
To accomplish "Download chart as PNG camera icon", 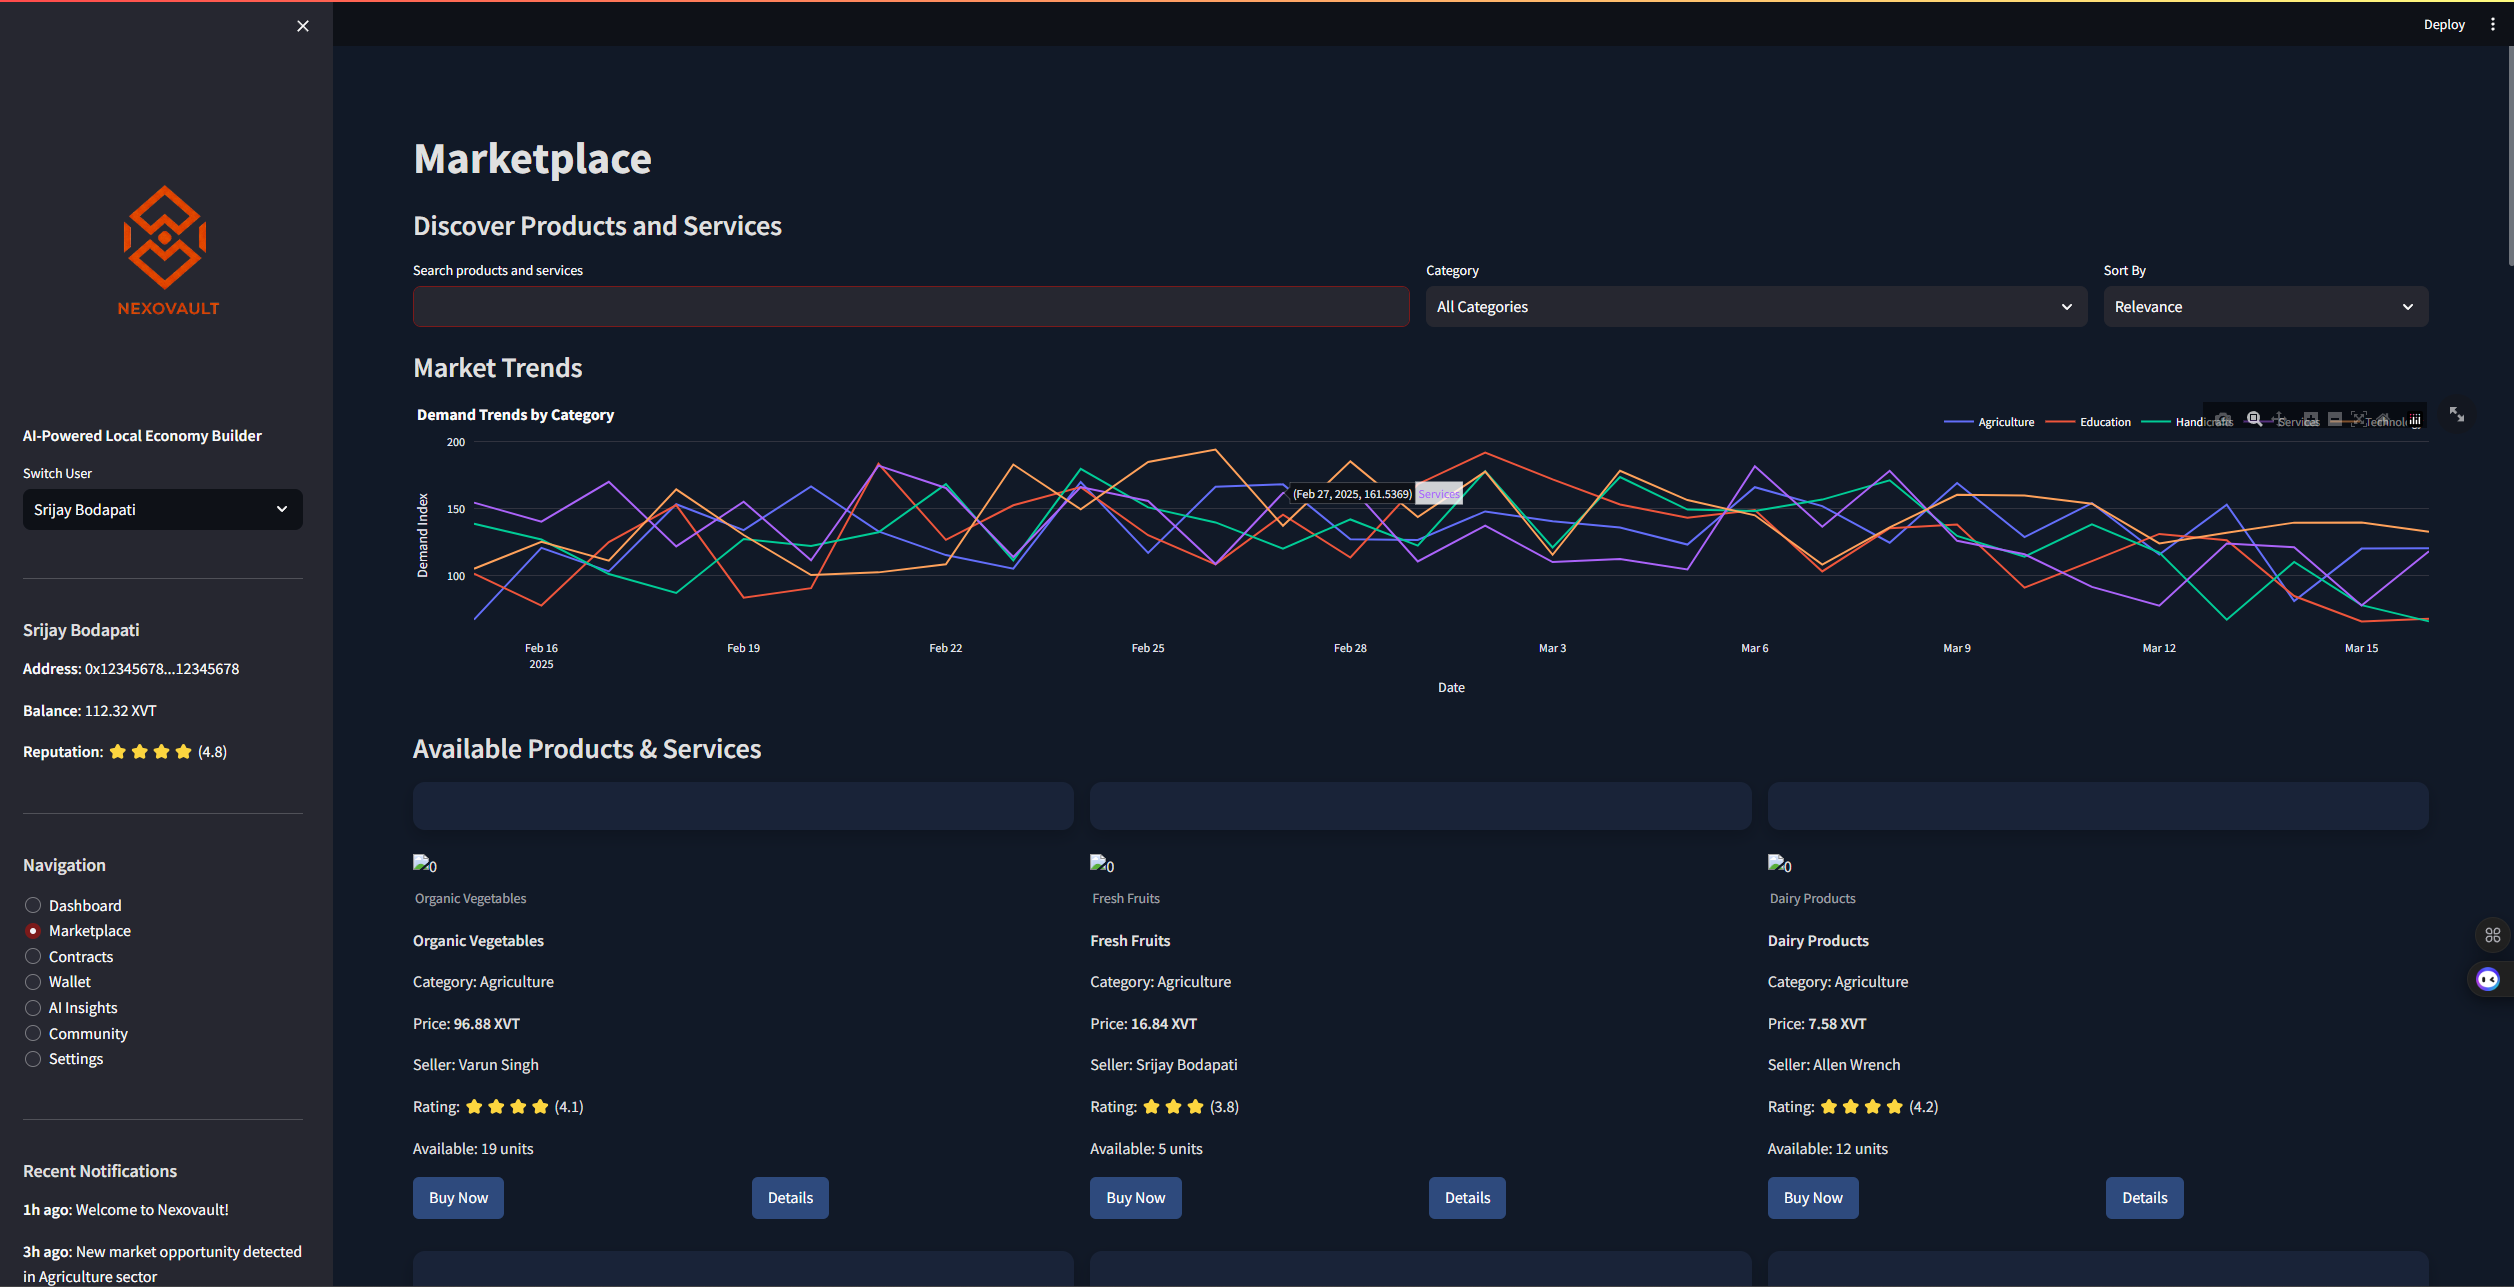I will click(2223, 419).
